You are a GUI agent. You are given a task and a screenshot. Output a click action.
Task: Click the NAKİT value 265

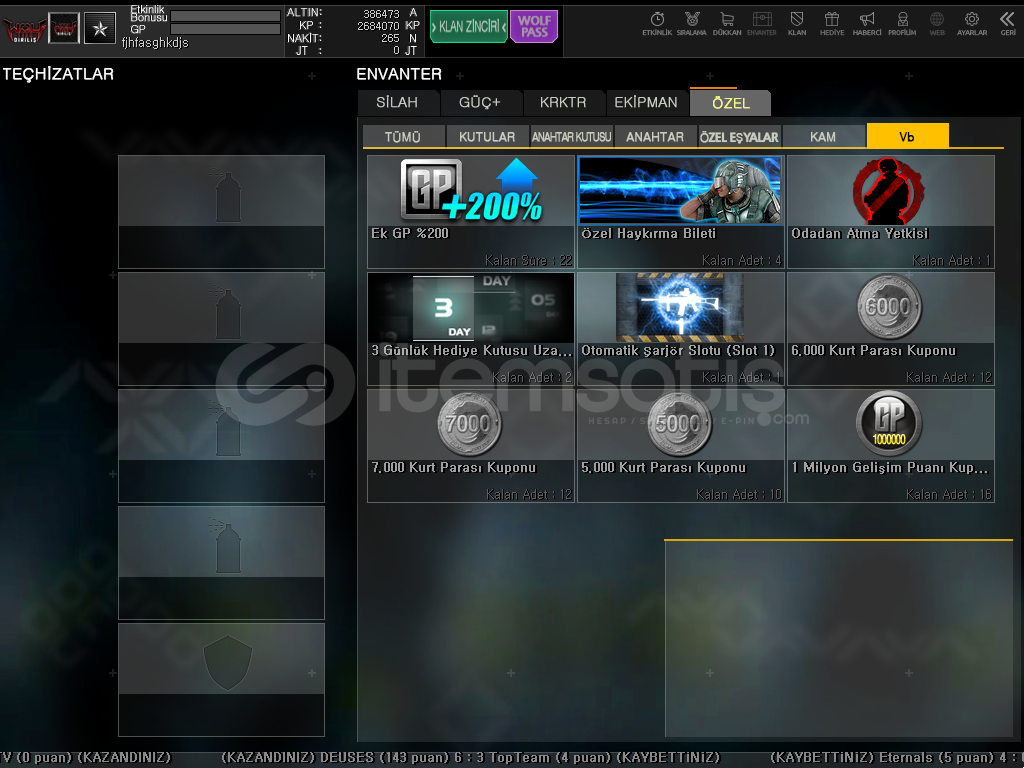[x=390, y=38]
